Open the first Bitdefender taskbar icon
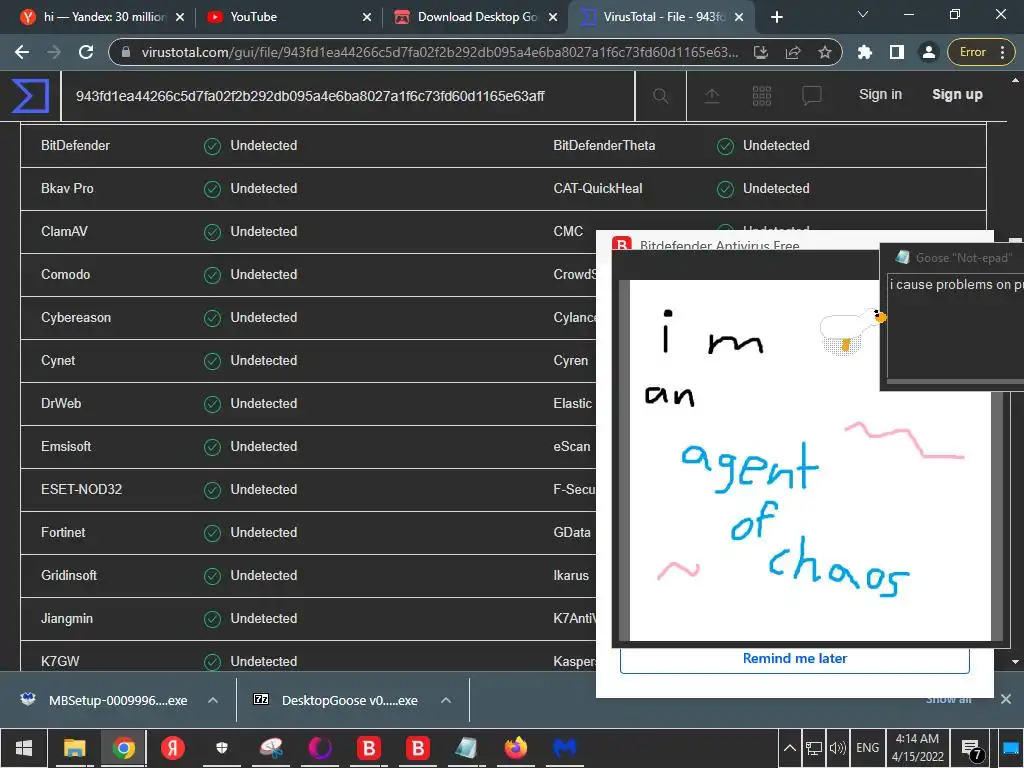 369,748
